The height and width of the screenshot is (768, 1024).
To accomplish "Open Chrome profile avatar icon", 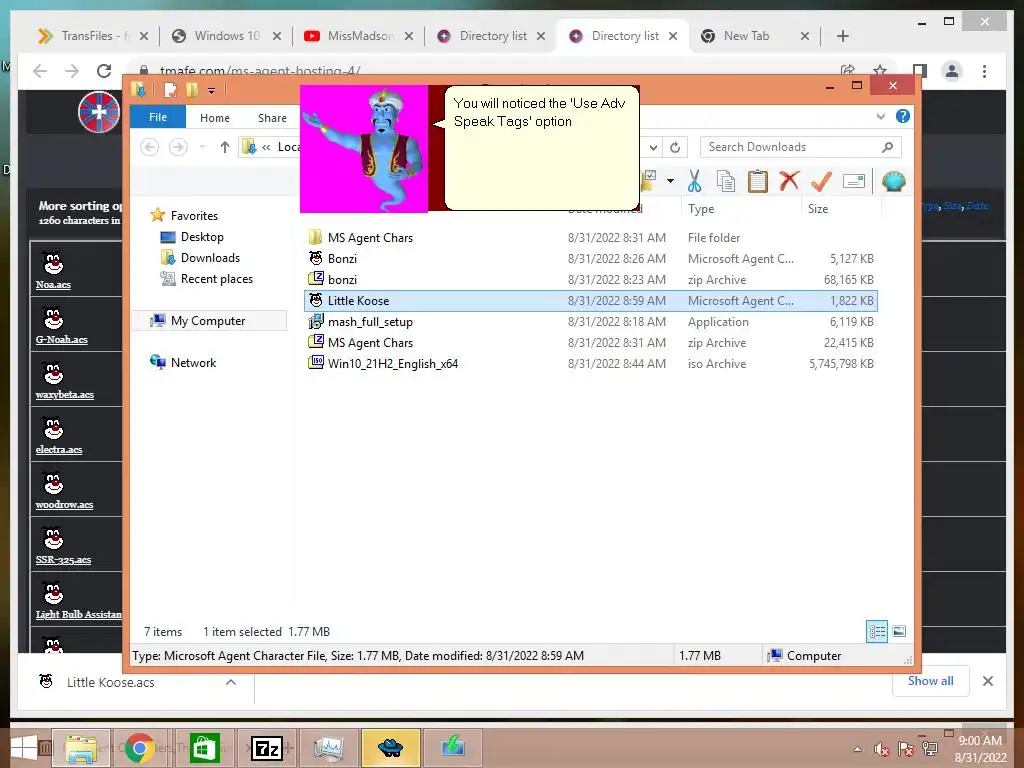I will (x=952, y=71).
